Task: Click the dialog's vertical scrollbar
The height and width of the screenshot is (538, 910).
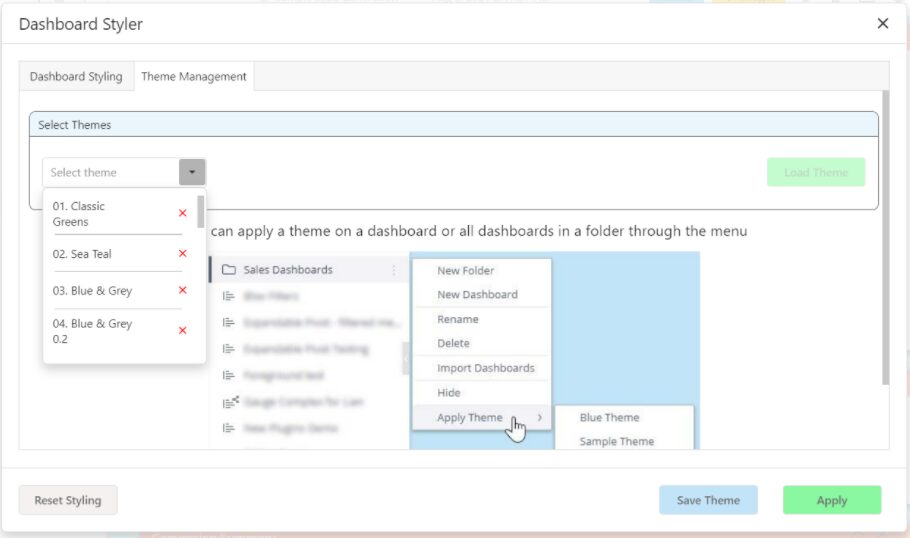Action: [x=885, y=240]
